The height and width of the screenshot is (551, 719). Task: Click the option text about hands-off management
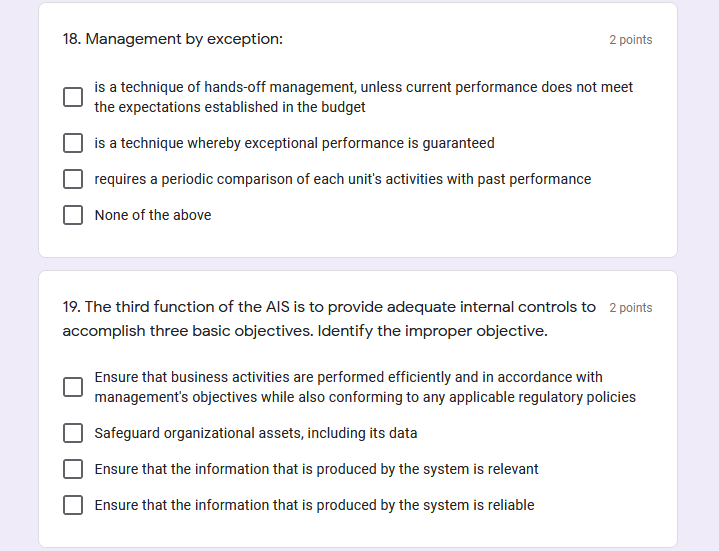363,97
